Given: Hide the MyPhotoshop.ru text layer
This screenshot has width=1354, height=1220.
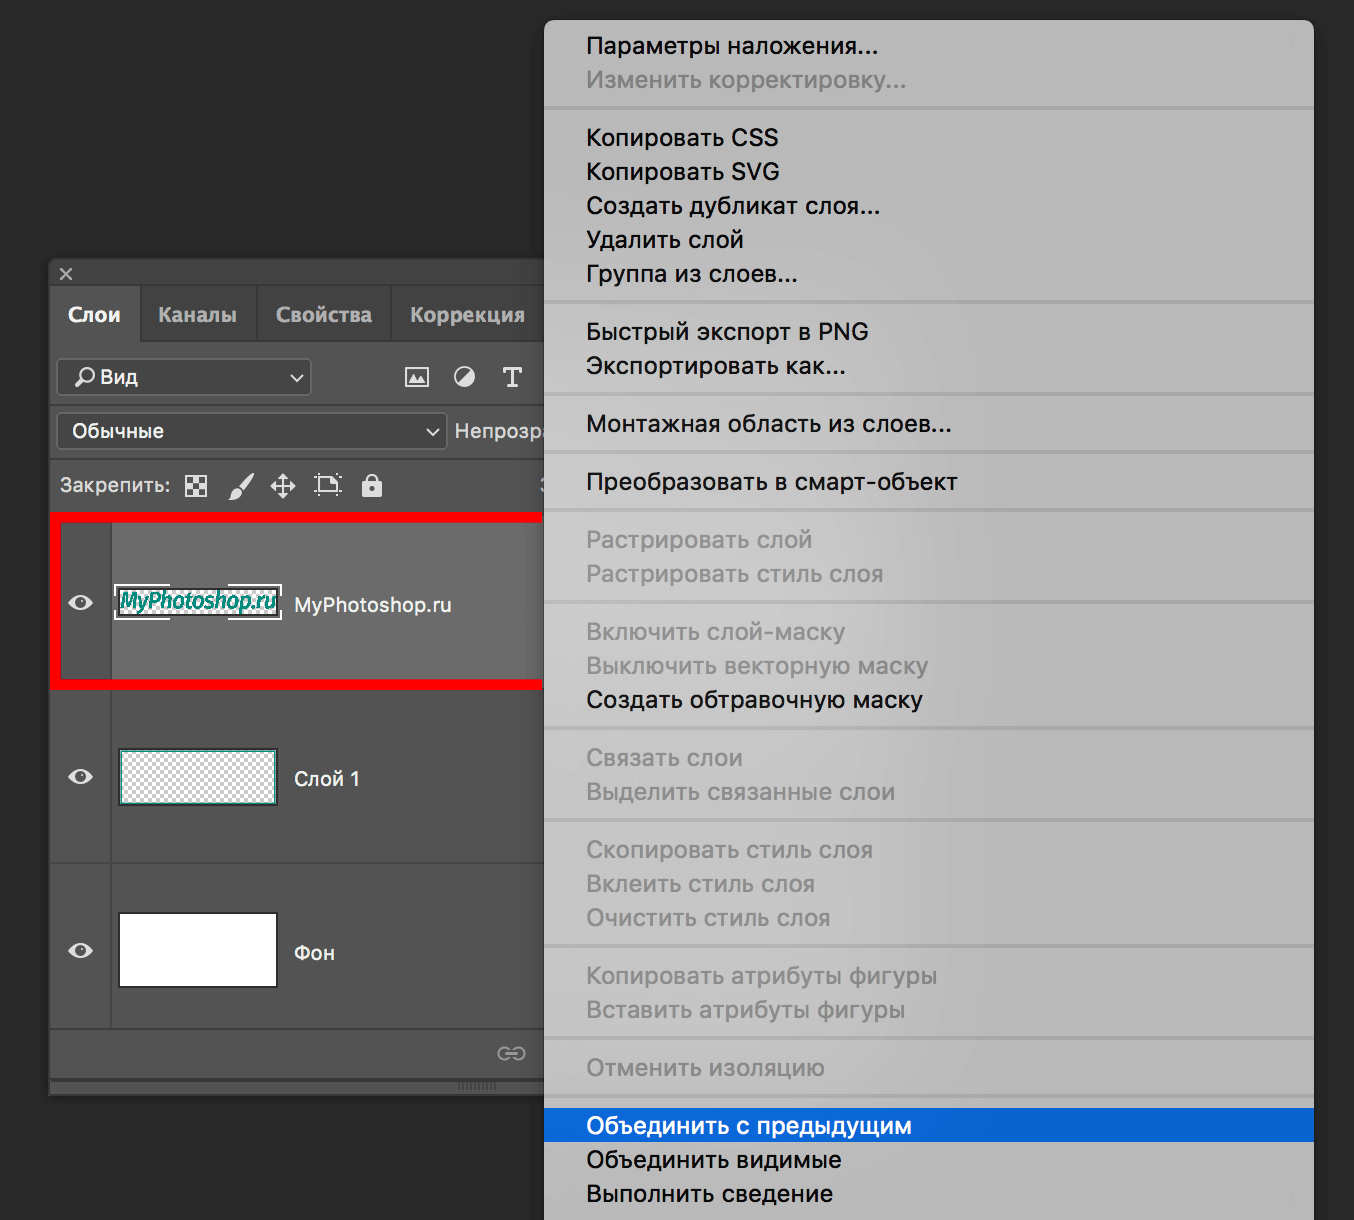Looking at the screenshot, I should click(81, 602).
